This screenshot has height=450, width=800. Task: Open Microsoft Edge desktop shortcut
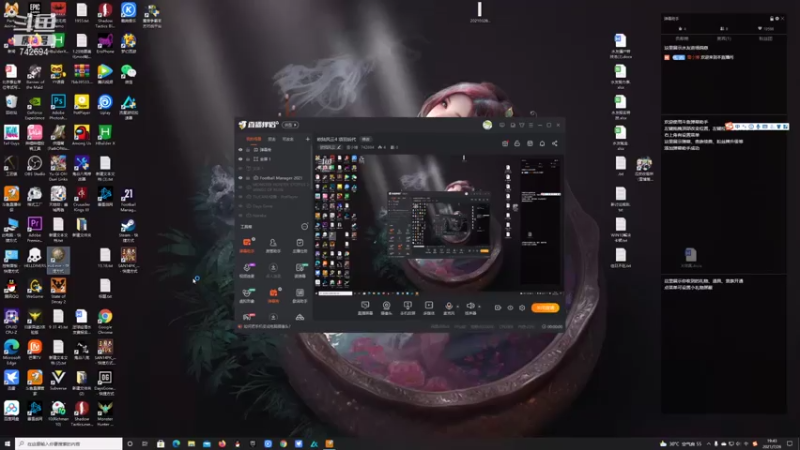click(x=11, y=352)
